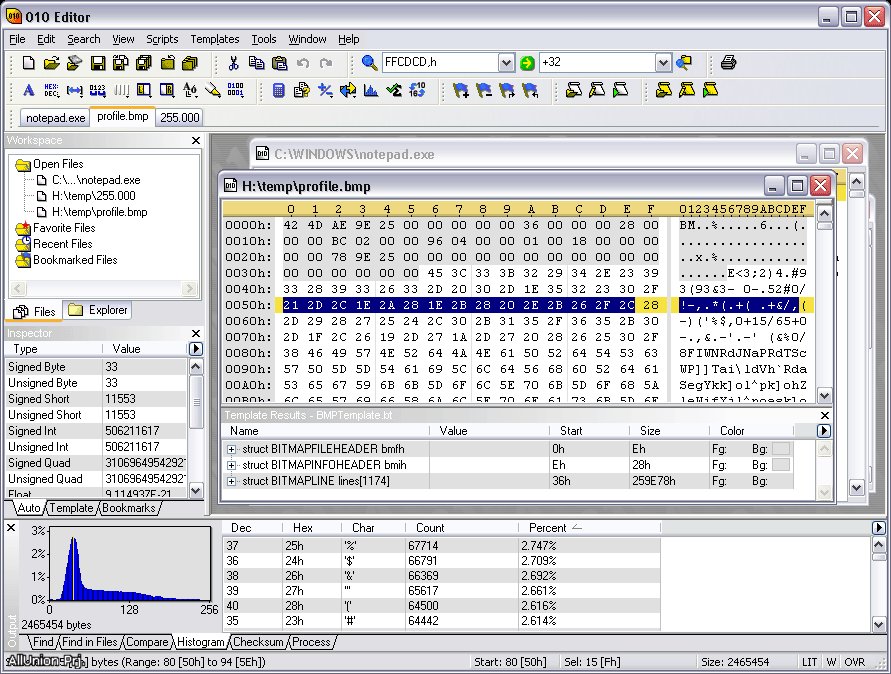Open the Templates menu

pyautogui.click(x=215, y=39)
